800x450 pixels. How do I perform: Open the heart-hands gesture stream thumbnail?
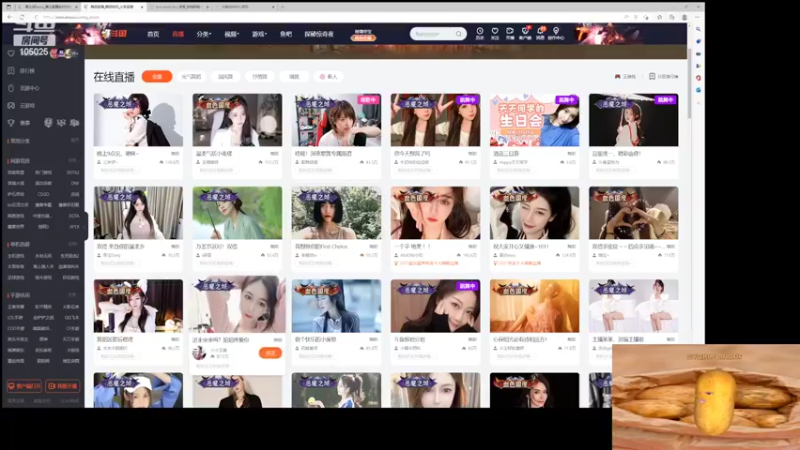[633, 213]
